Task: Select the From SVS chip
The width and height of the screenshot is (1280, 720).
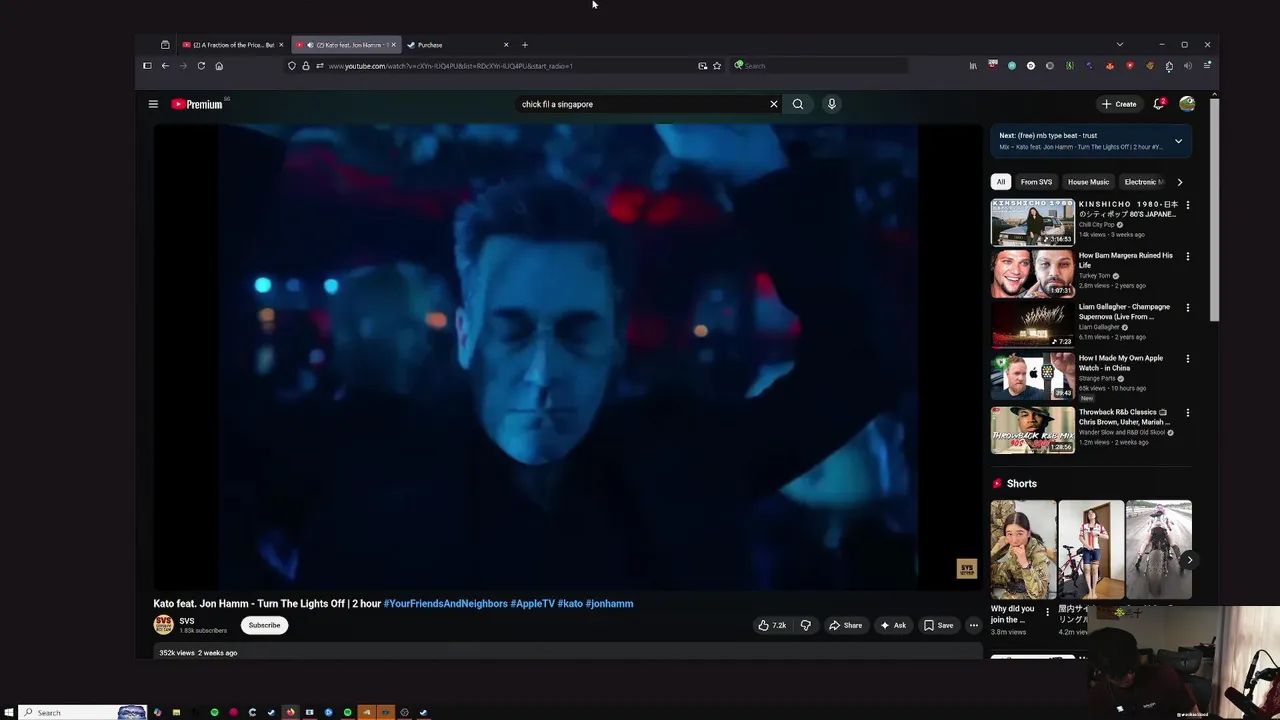Action: pyautogui.click(x=1036, y=182)
